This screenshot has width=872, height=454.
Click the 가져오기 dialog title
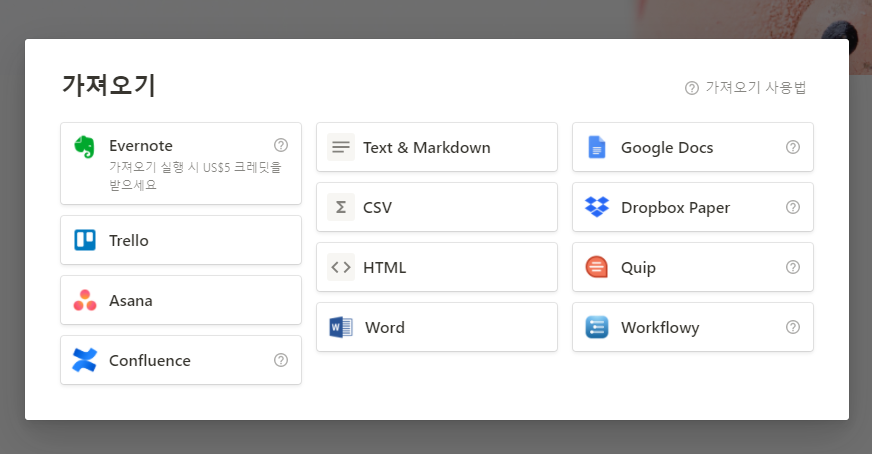click(x=108, y=86)
